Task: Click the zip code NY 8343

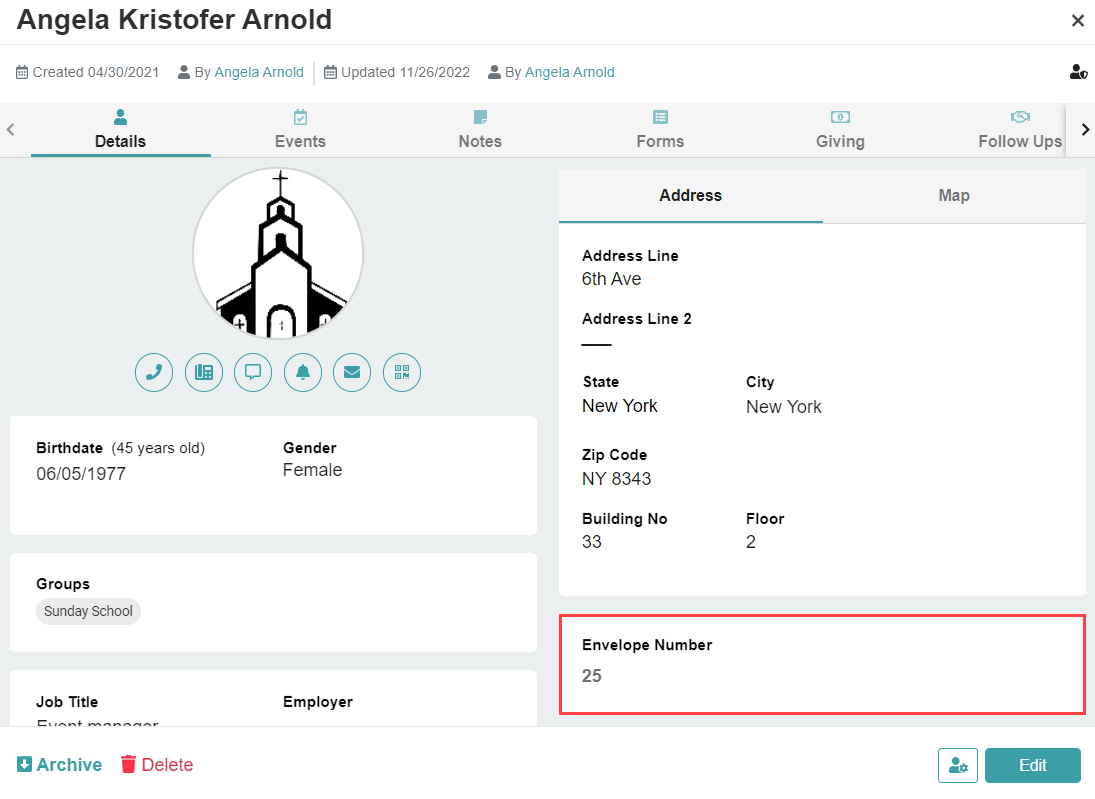Action: point(617,478)
